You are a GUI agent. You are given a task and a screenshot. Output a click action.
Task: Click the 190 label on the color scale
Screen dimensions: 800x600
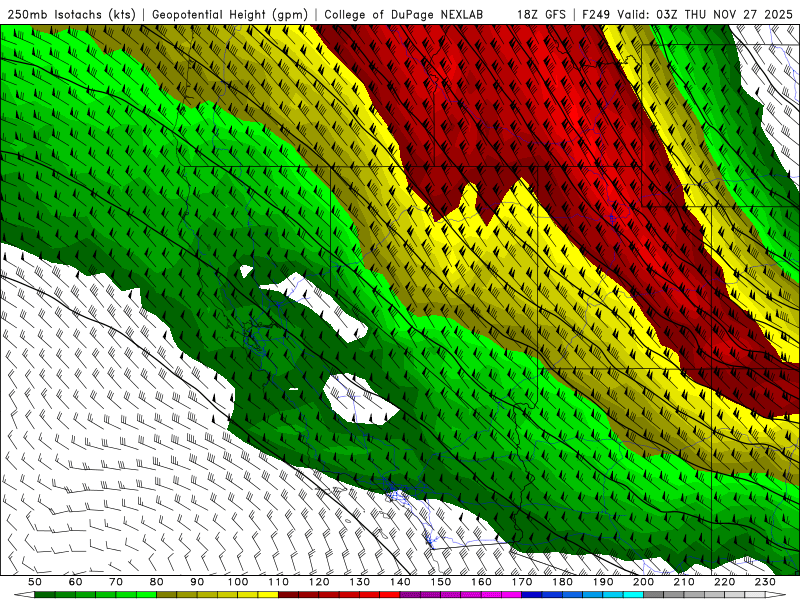tap(603, 582)
